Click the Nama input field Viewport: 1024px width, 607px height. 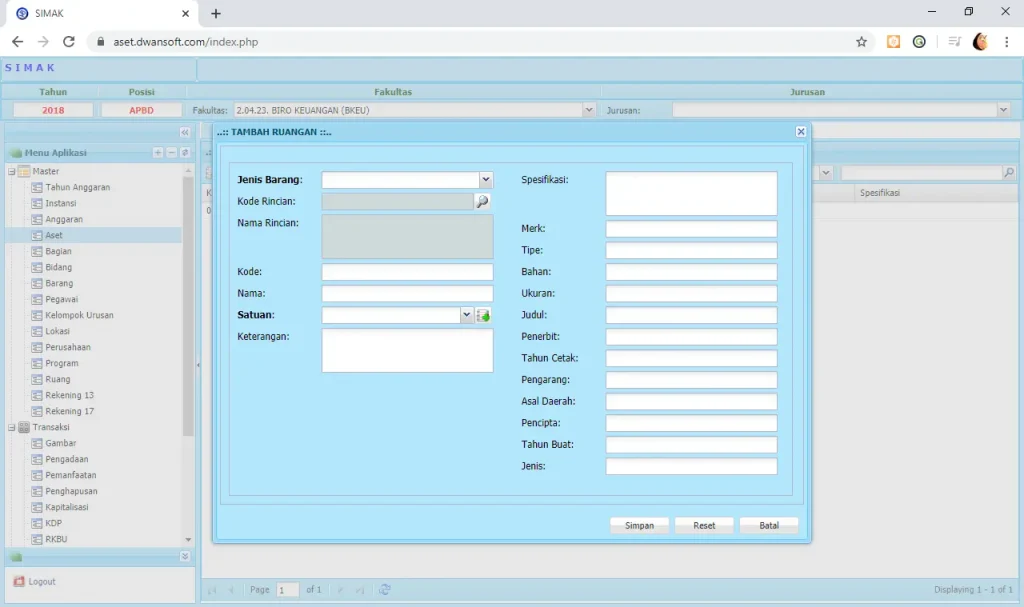tap(408, 293)
